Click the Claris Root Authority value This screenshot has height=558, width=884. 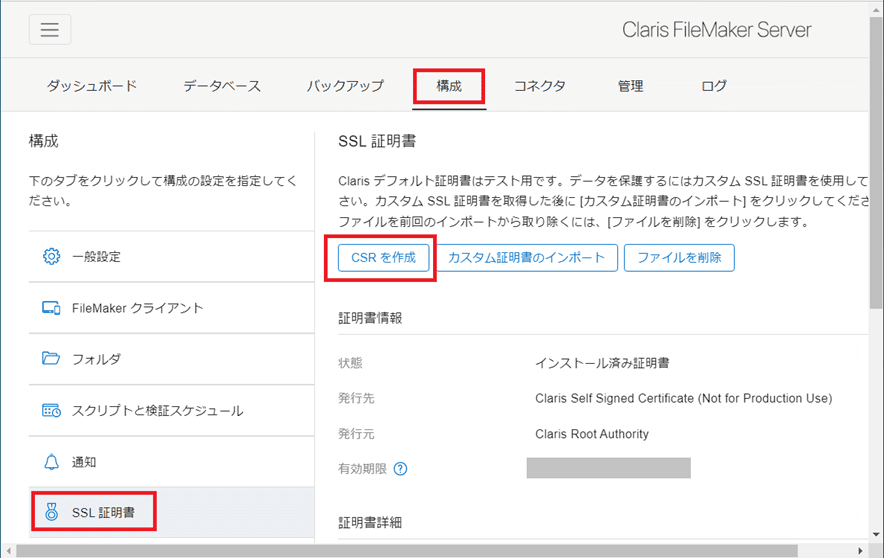tap(592, 434)
